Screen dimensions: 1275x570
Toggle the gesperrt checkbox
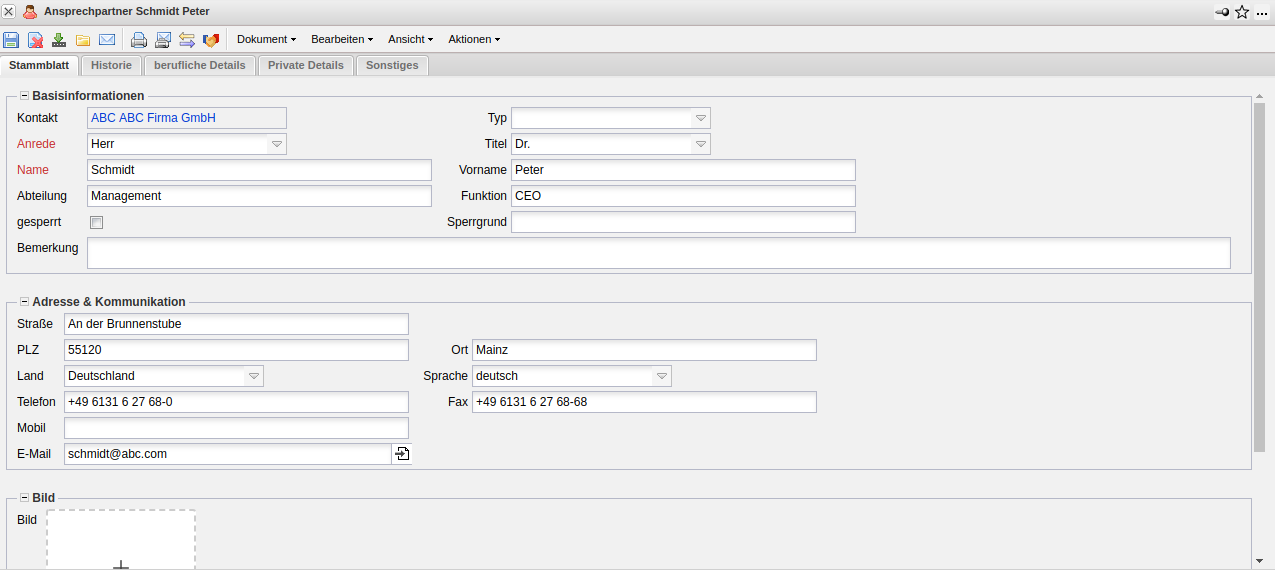pyautogui.click(x=97, y=222)
